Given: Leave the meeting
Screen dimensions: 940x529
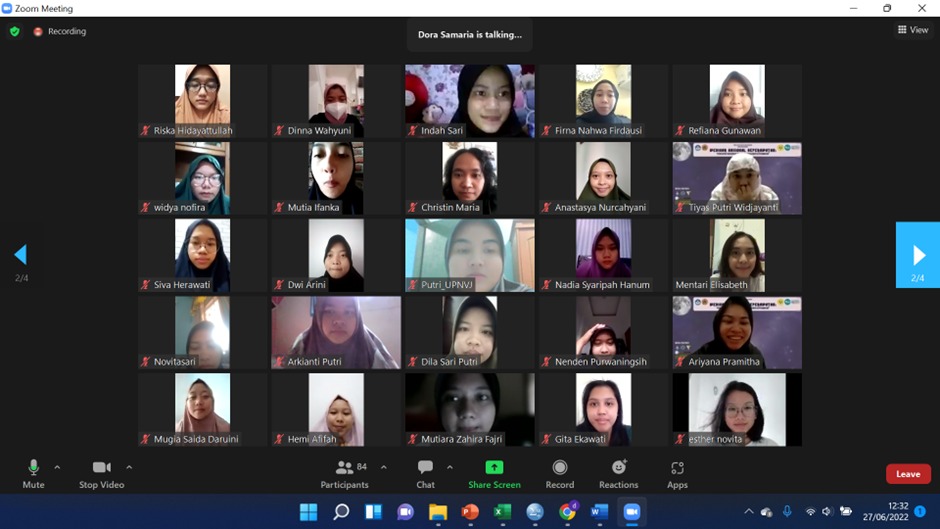Looking at the screenshot, I should [x=907, y=474].
